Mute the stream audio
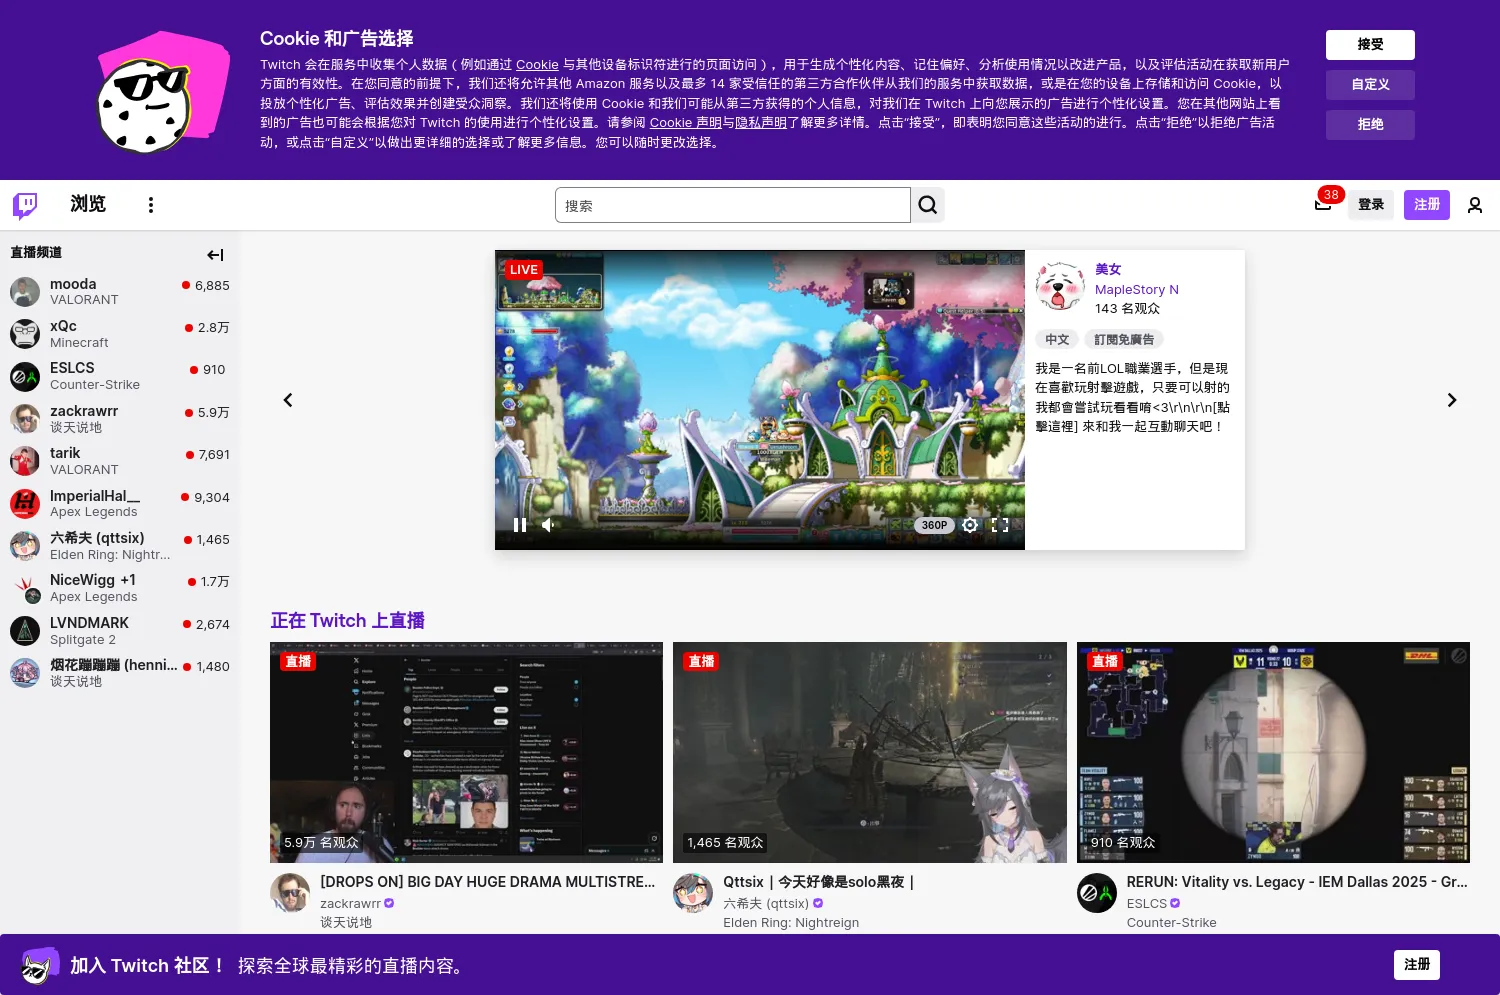 [x=548, y=524]
